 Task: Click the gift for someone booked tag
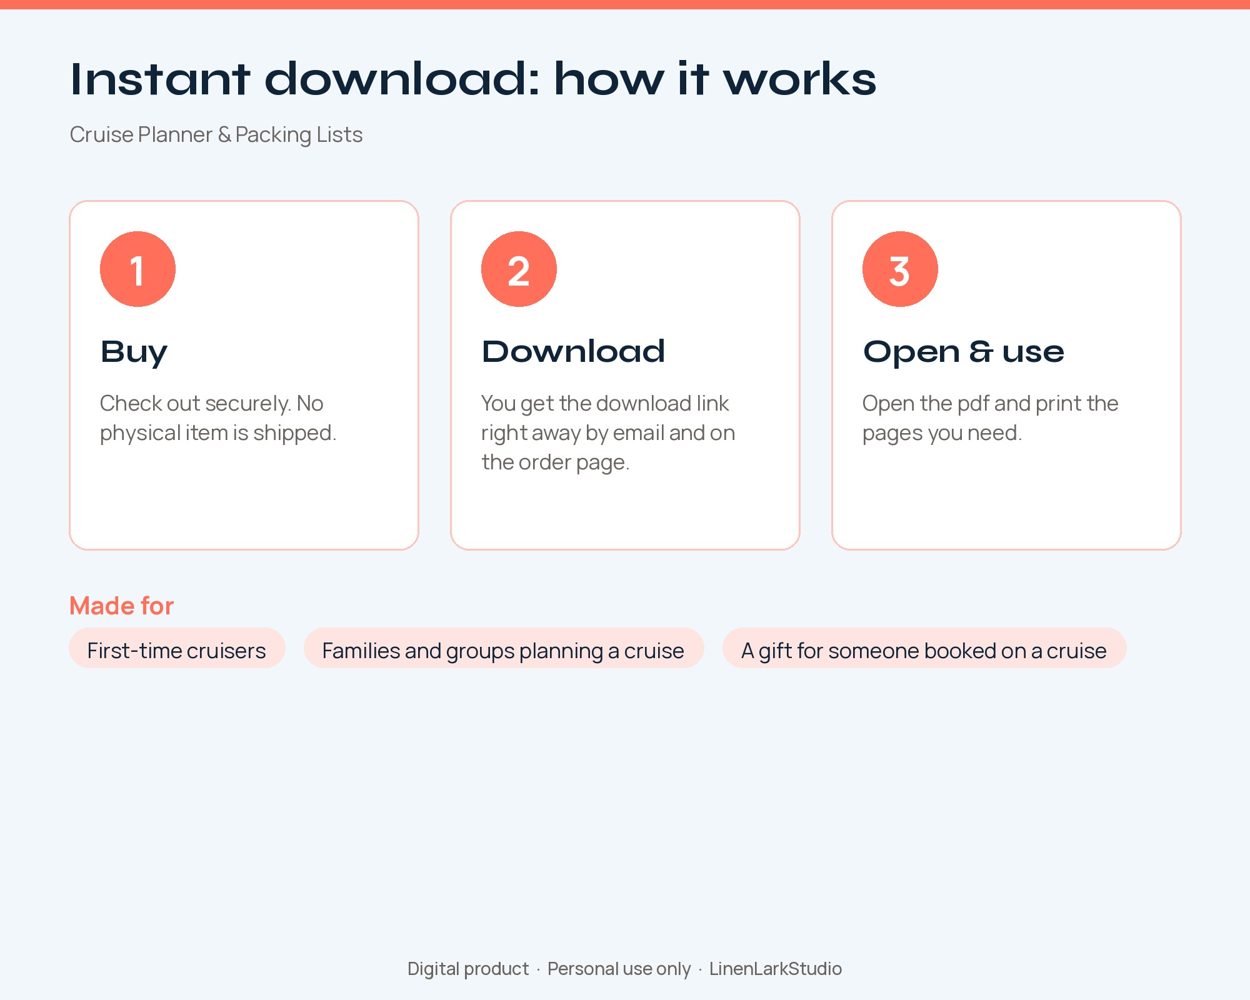click(924, 650)
